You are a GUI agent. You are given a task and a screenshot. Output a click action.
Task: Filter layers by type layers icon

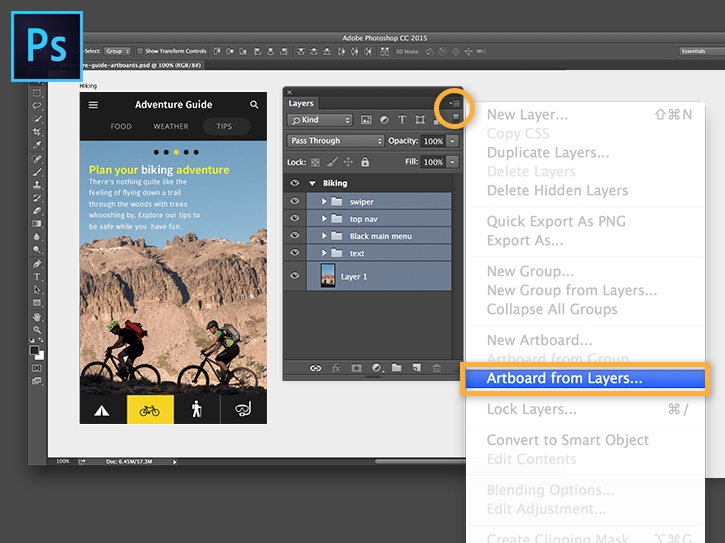tap(400, 120)
